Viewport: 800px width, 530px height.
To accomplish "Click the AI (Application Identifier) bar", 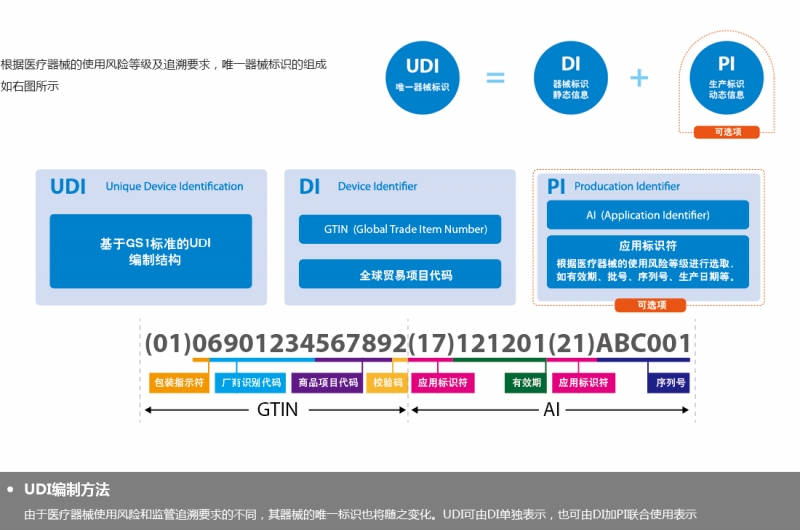I will 647,215.
